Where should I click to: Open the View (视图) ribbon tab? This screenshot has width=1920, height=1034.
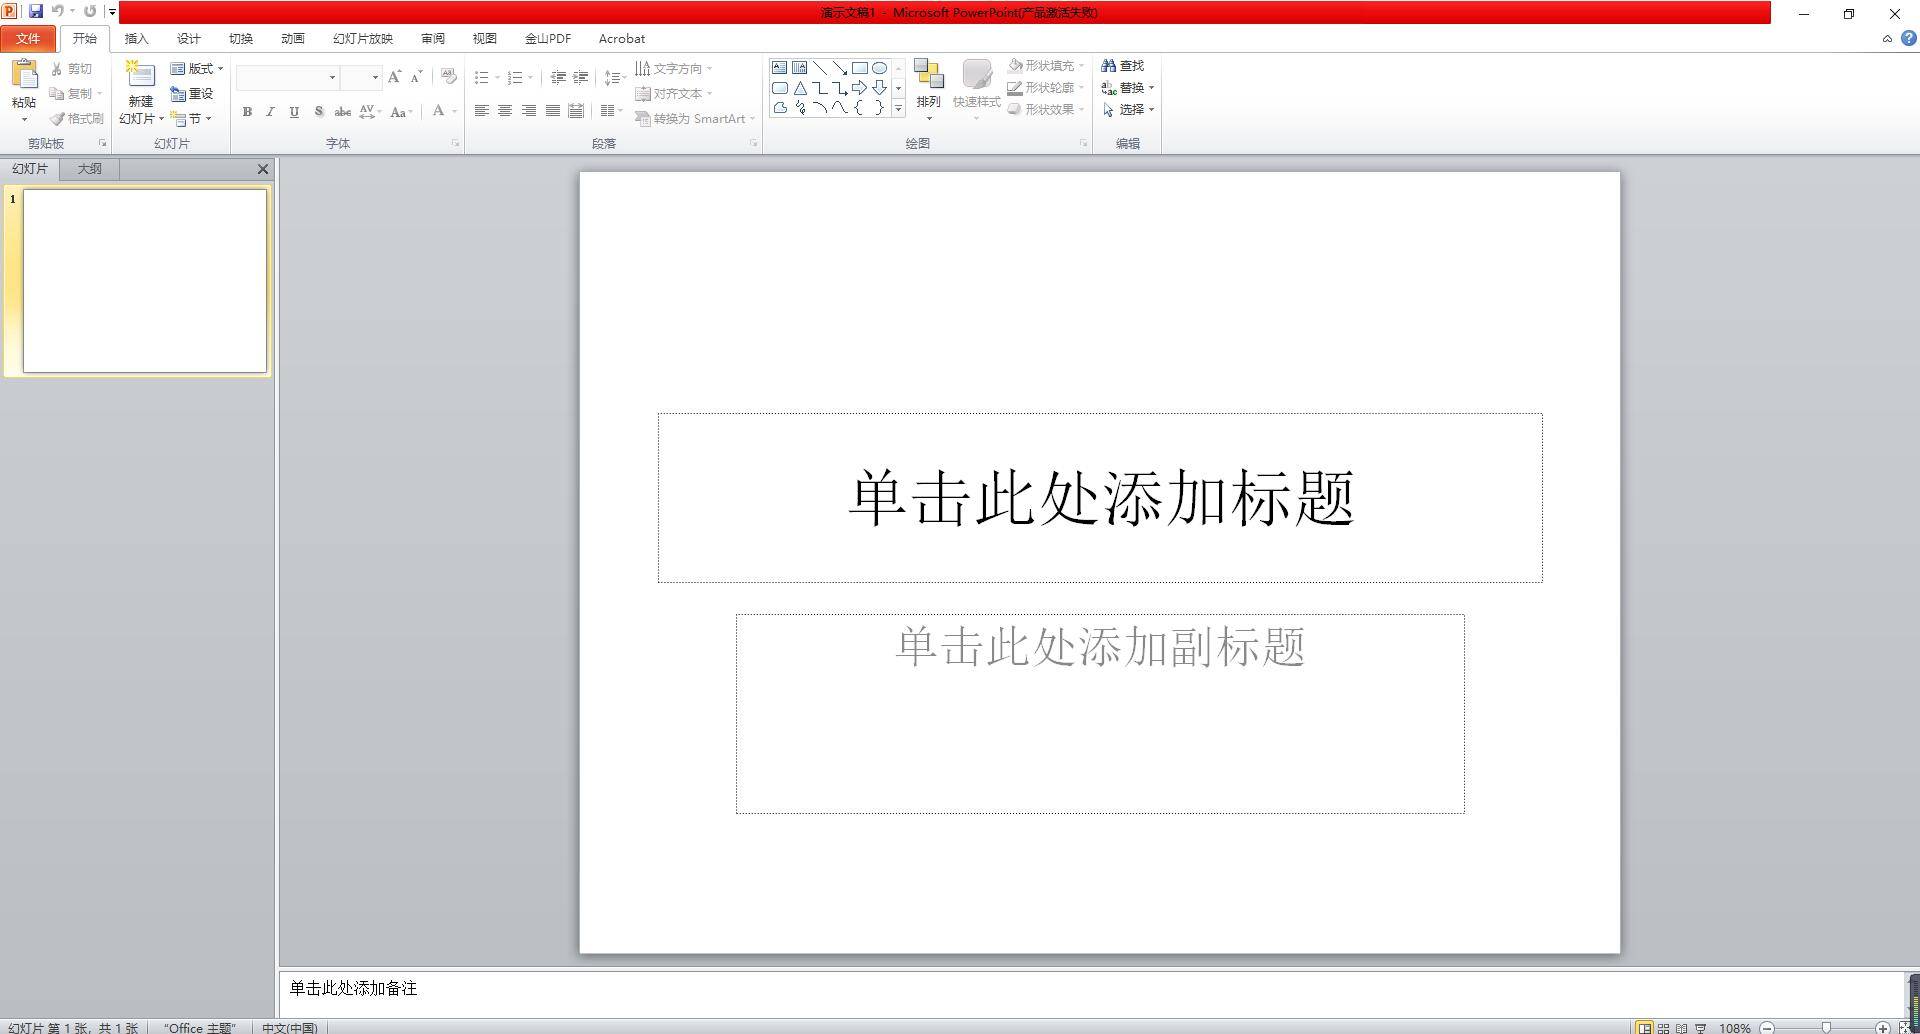pyautogui.click(x=484, y=38)
